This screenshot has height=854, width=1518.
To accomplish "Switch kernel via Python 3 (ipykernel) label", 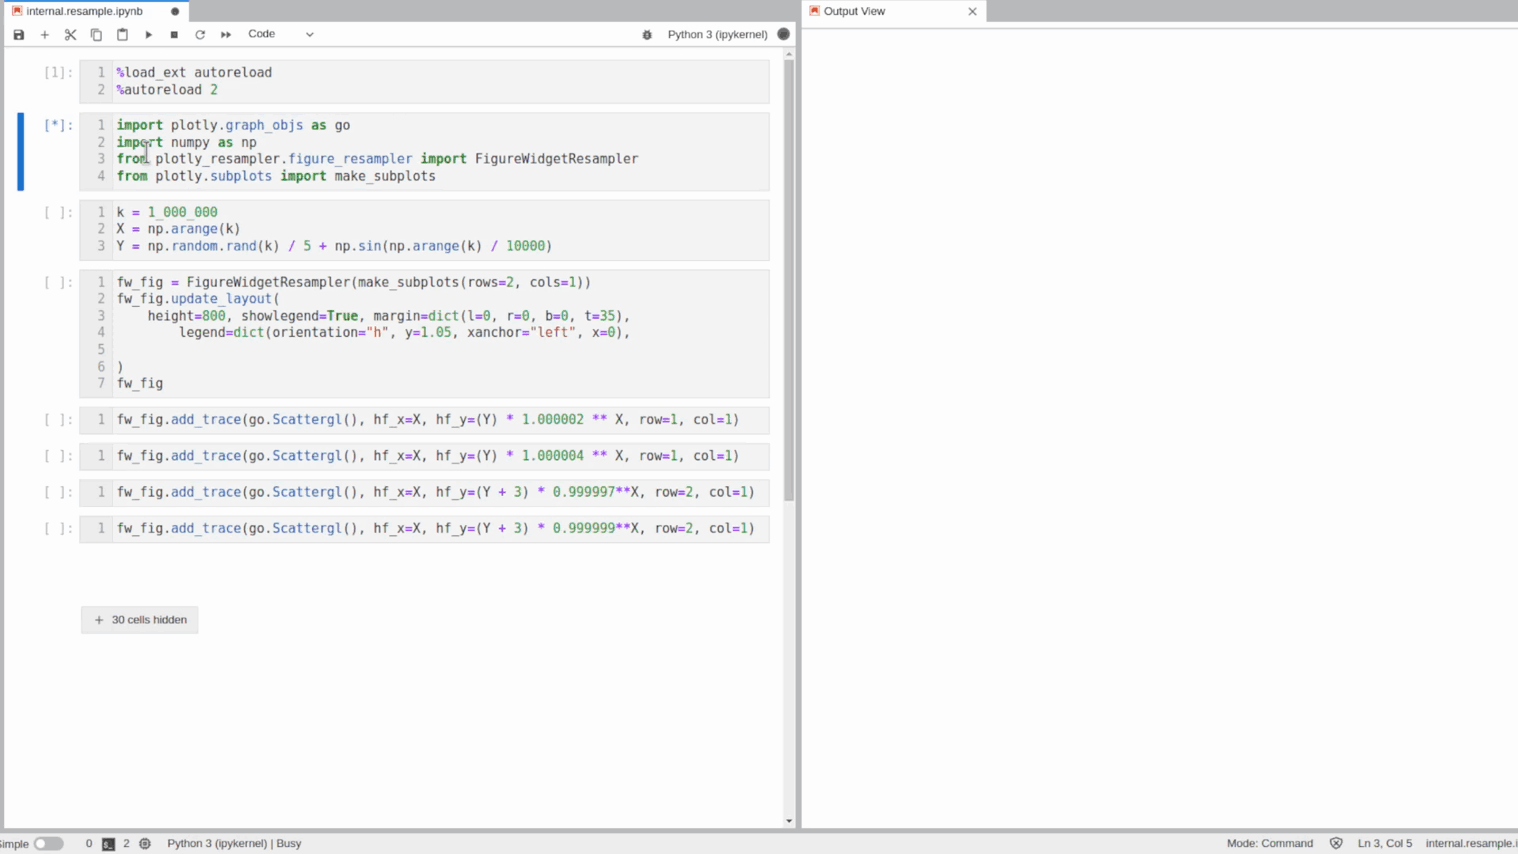I will [717, 34].
